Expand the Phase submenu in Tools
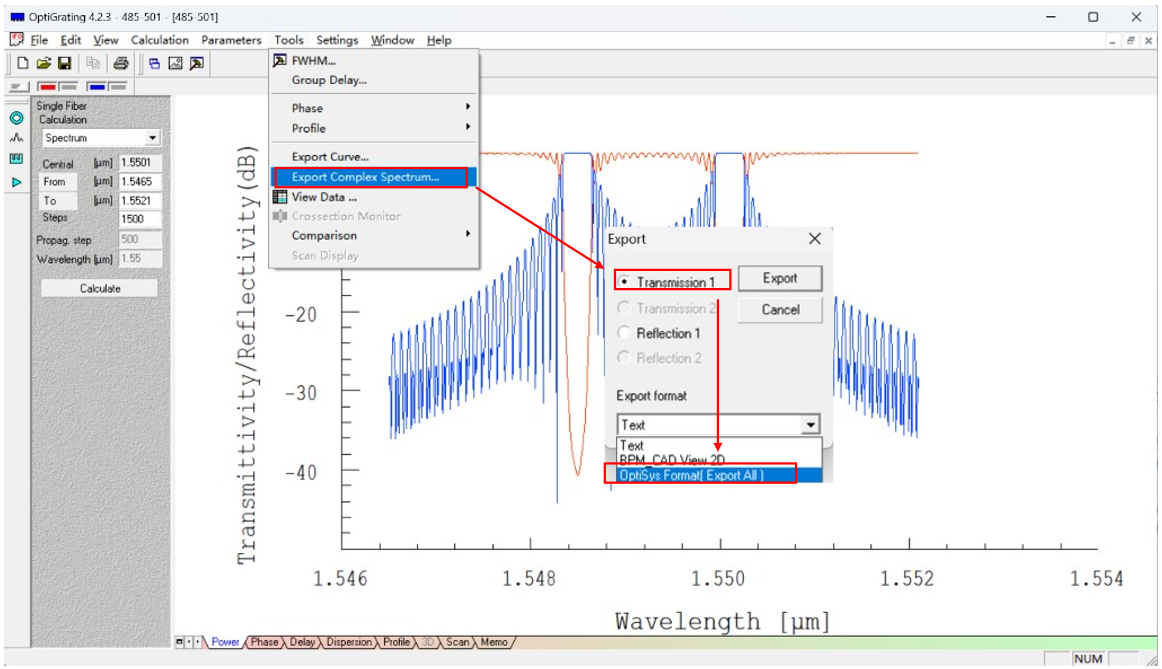 coord(380,108)
